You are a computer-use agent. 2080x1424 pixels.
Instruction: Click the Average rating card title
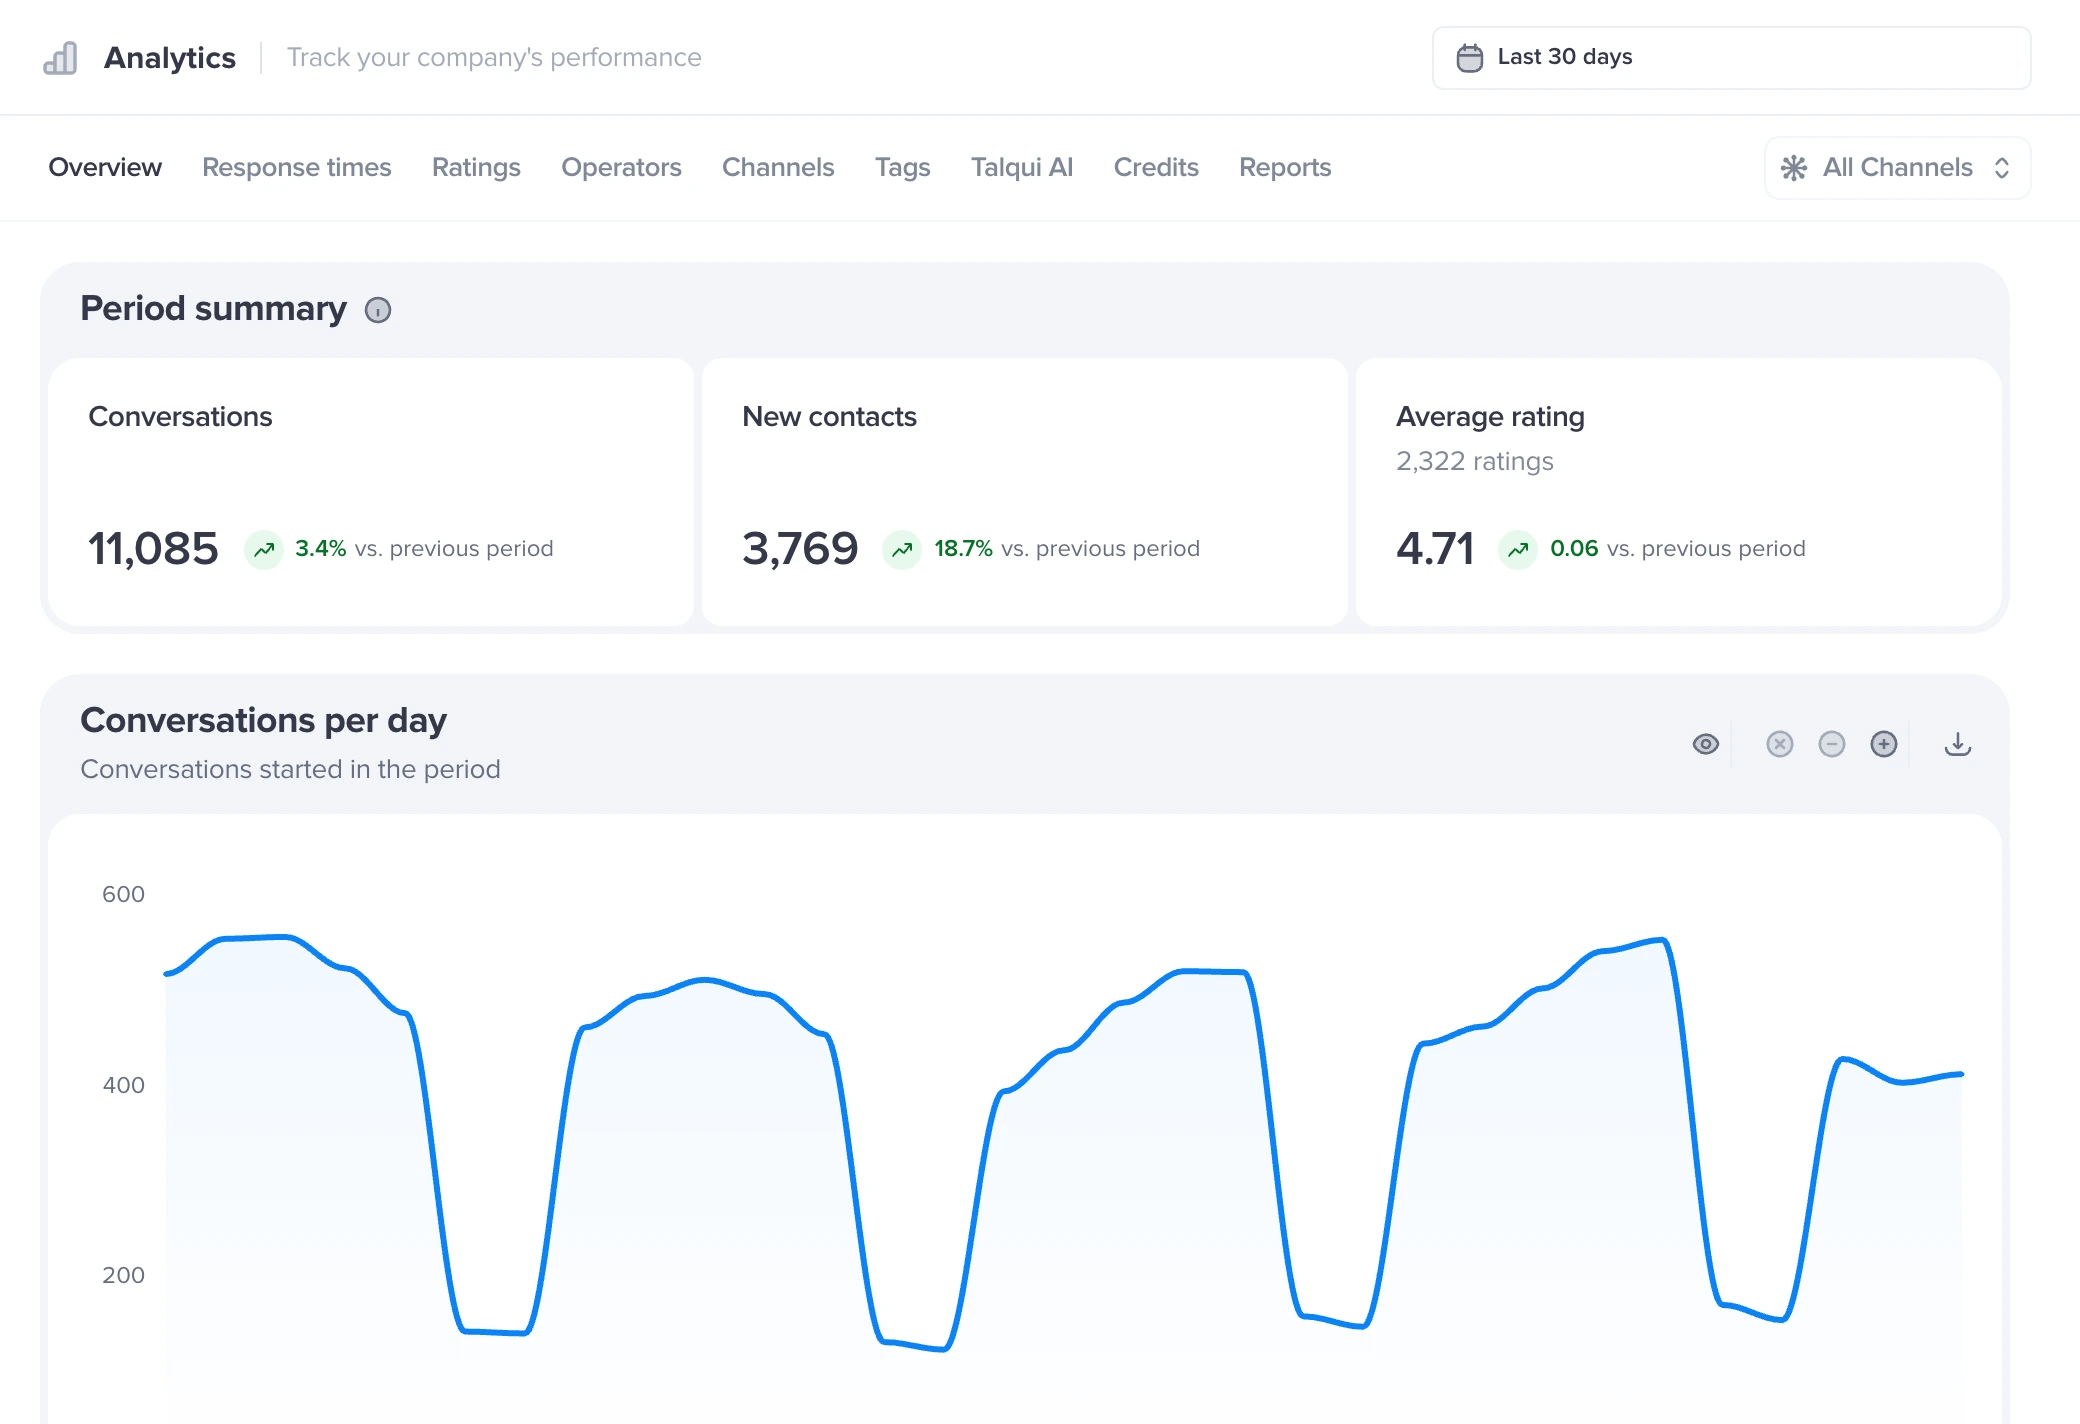click(x=1490, y=417)
